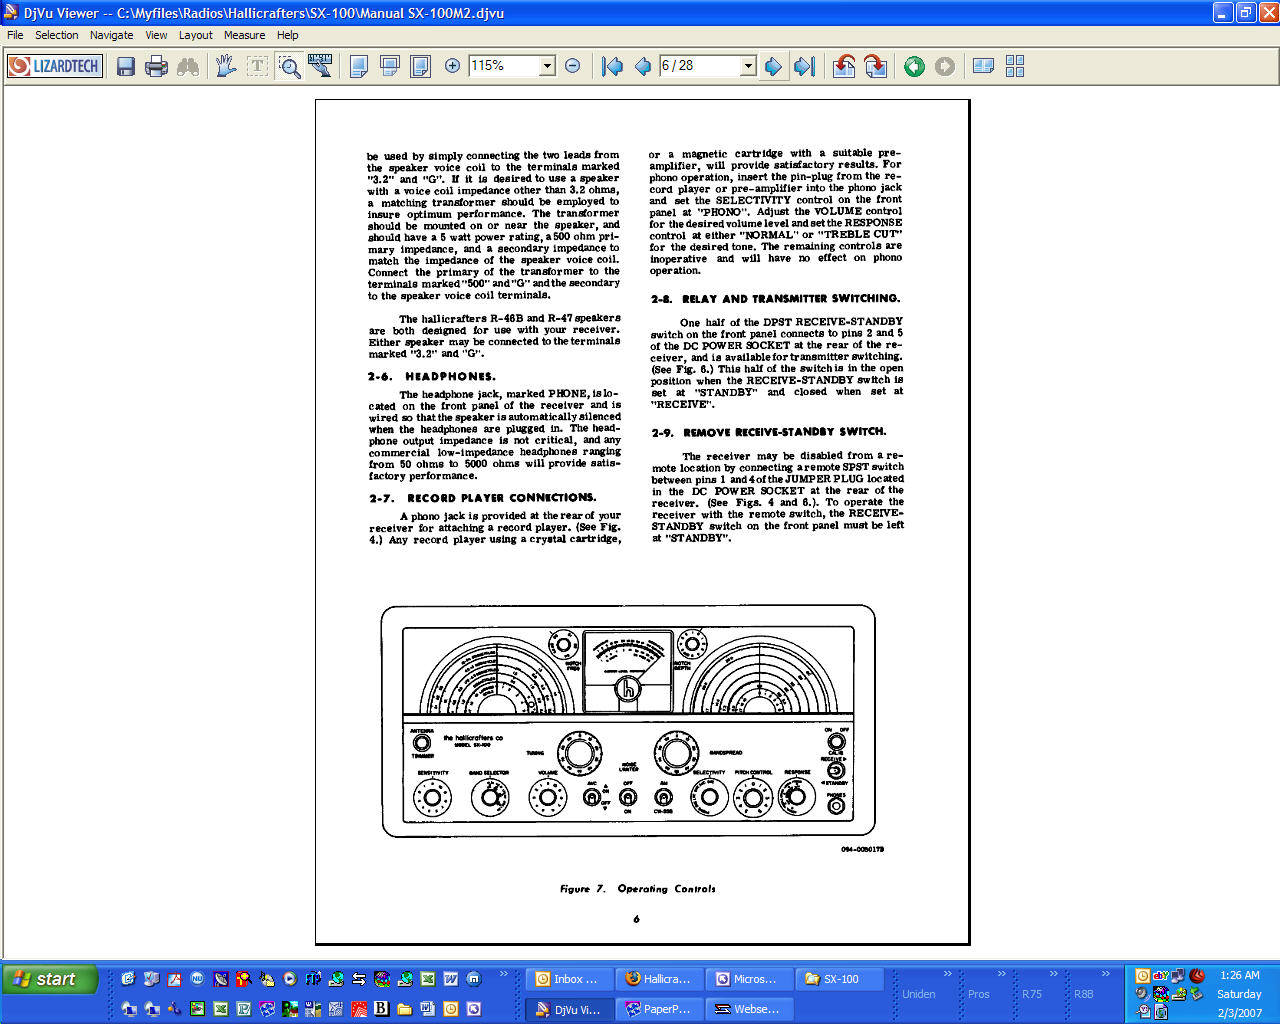Rotate page counterclockwise

click(x=844, y=66)
